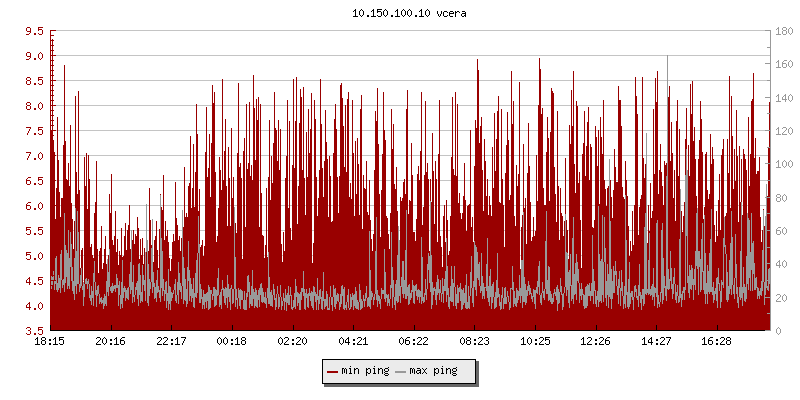Select the "min ping" legend label

[x=365, y=372]
